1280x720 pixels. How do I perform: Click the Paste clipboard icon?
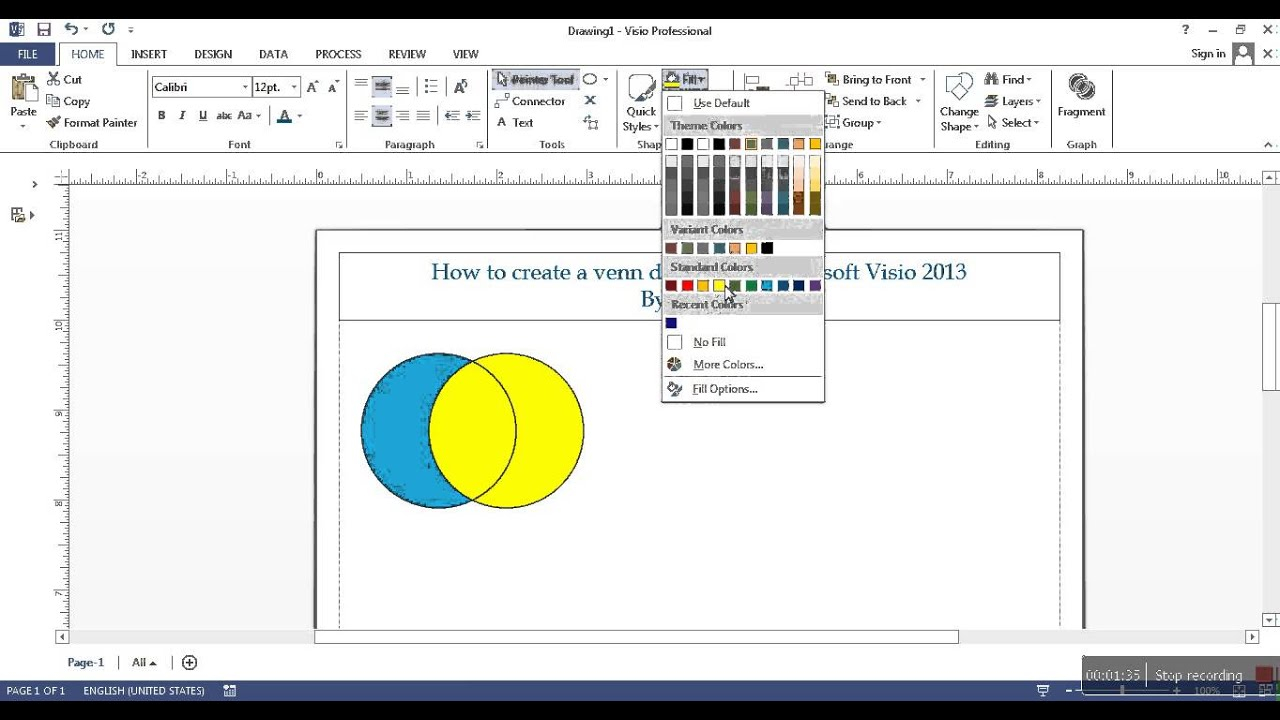click(x=23, y=88)
